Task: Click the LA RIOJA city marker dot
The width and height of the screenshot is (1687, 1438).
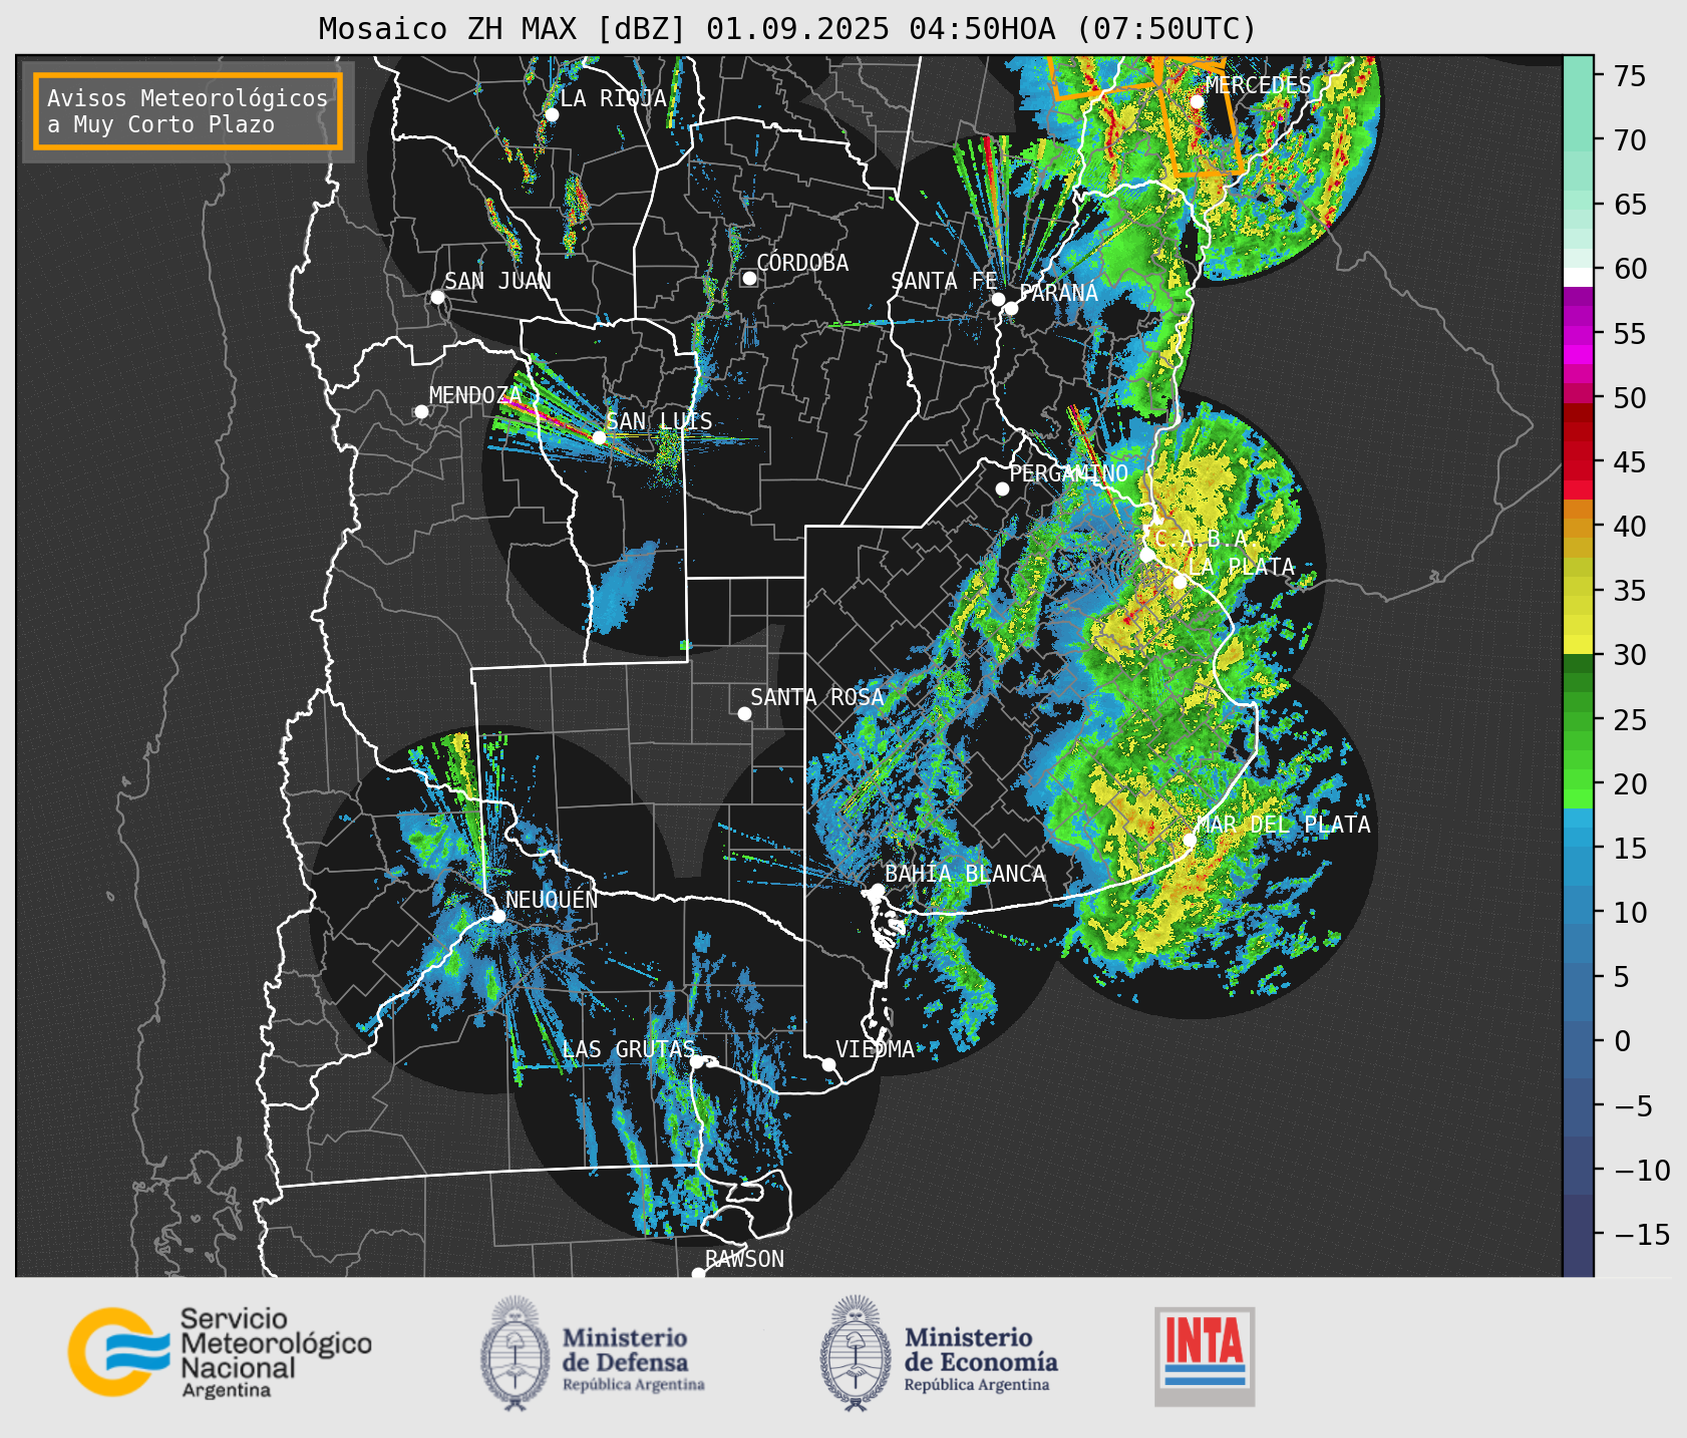Action: point(551,115)
